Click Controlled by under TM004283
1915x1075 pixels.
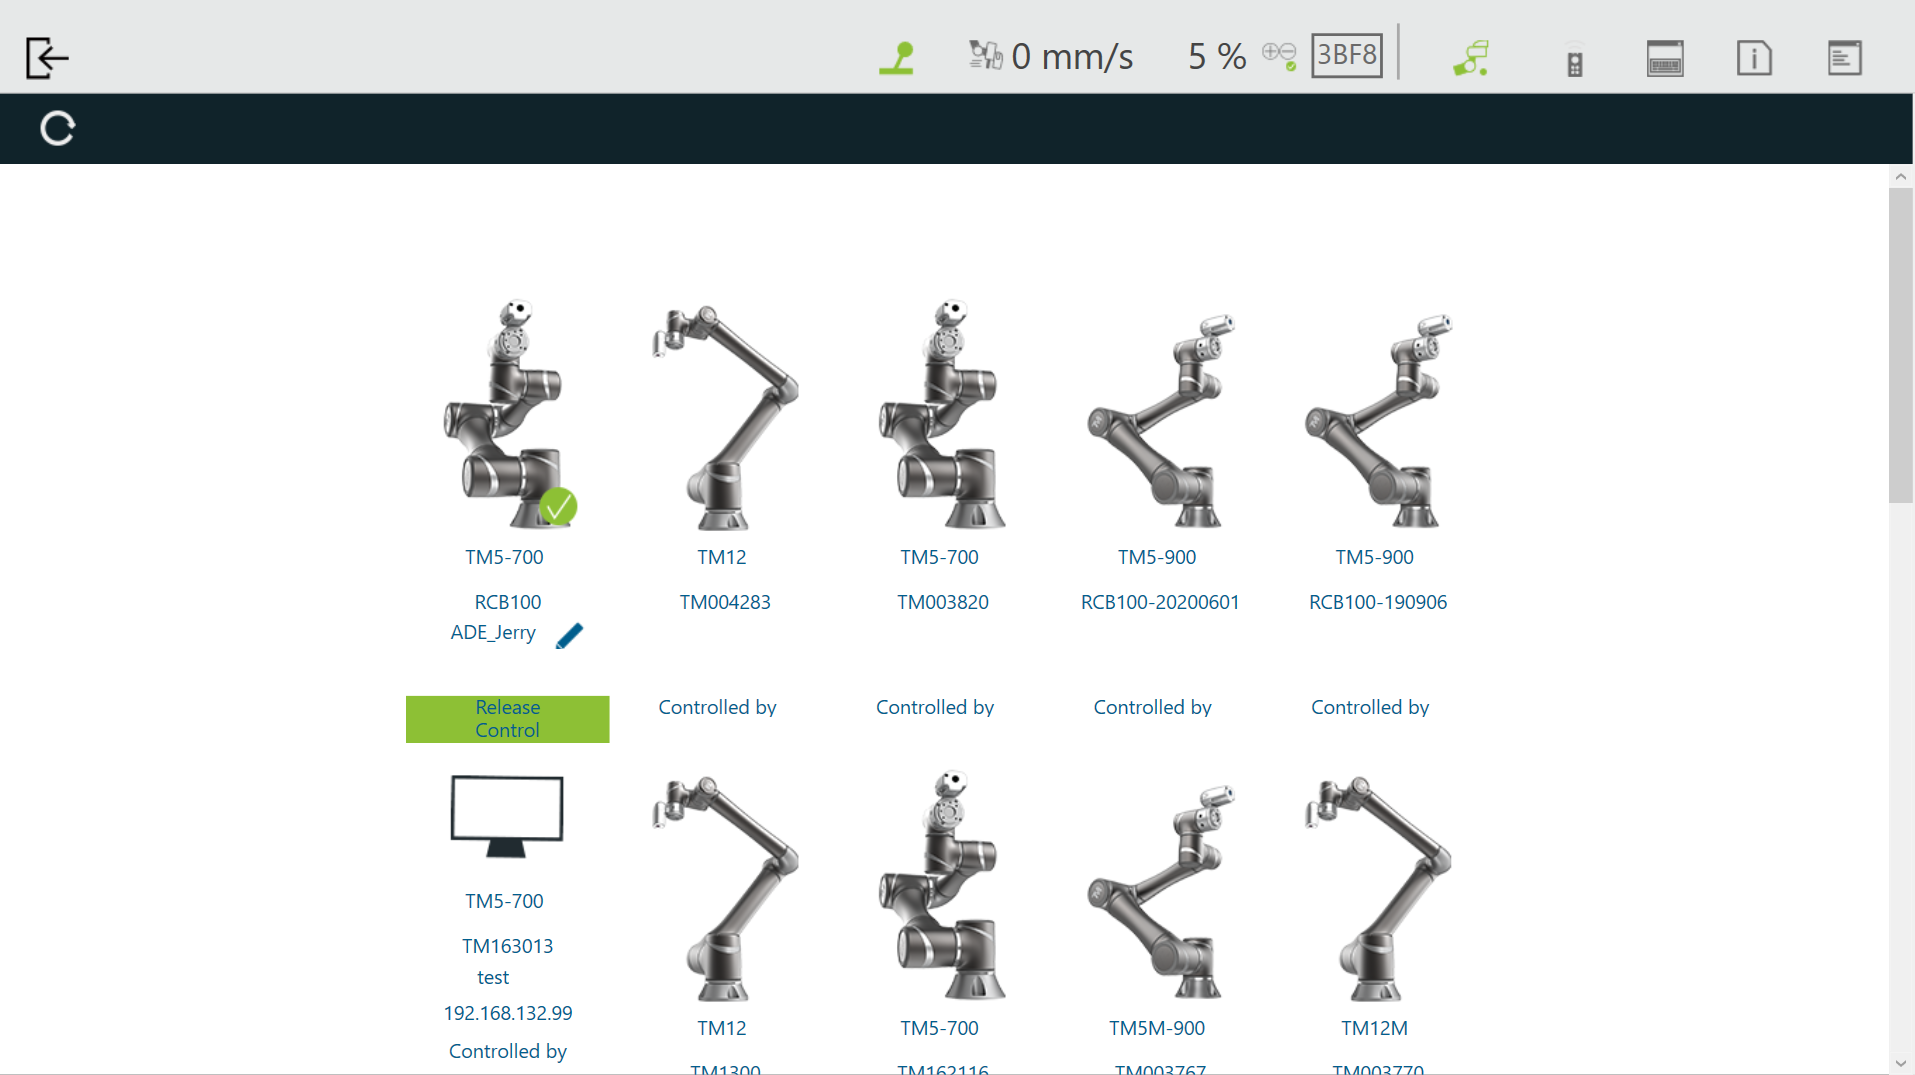tap(717, 707)
